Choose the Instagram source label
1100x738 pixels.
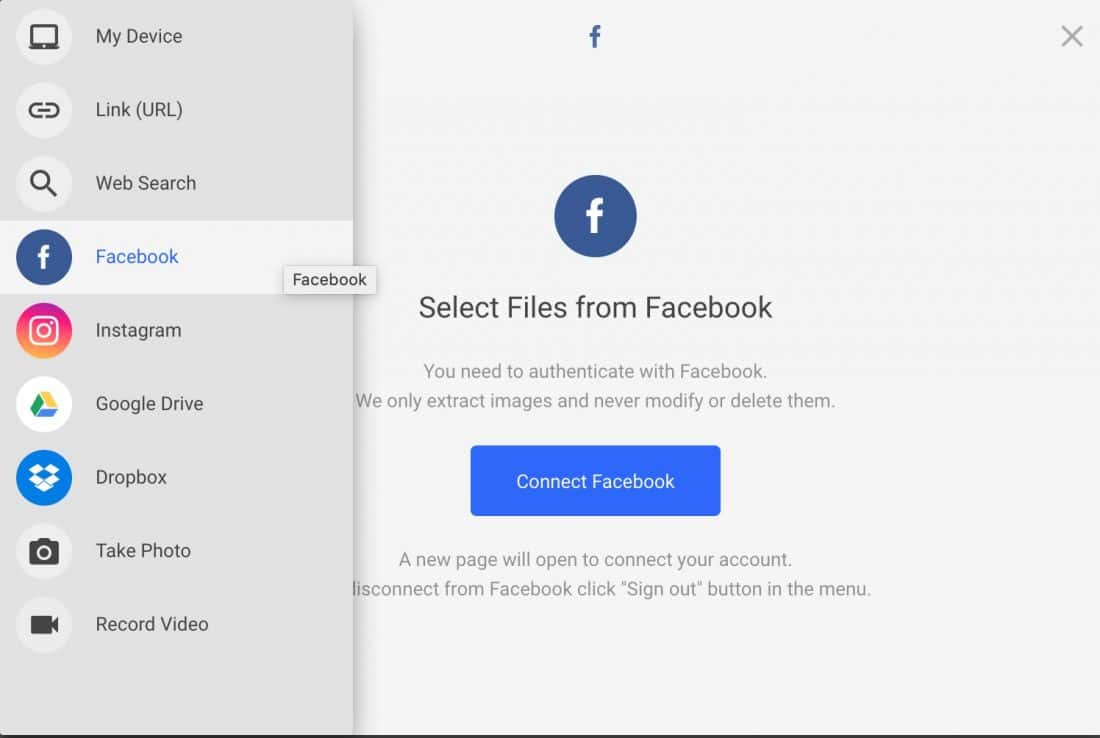(138, 330)
